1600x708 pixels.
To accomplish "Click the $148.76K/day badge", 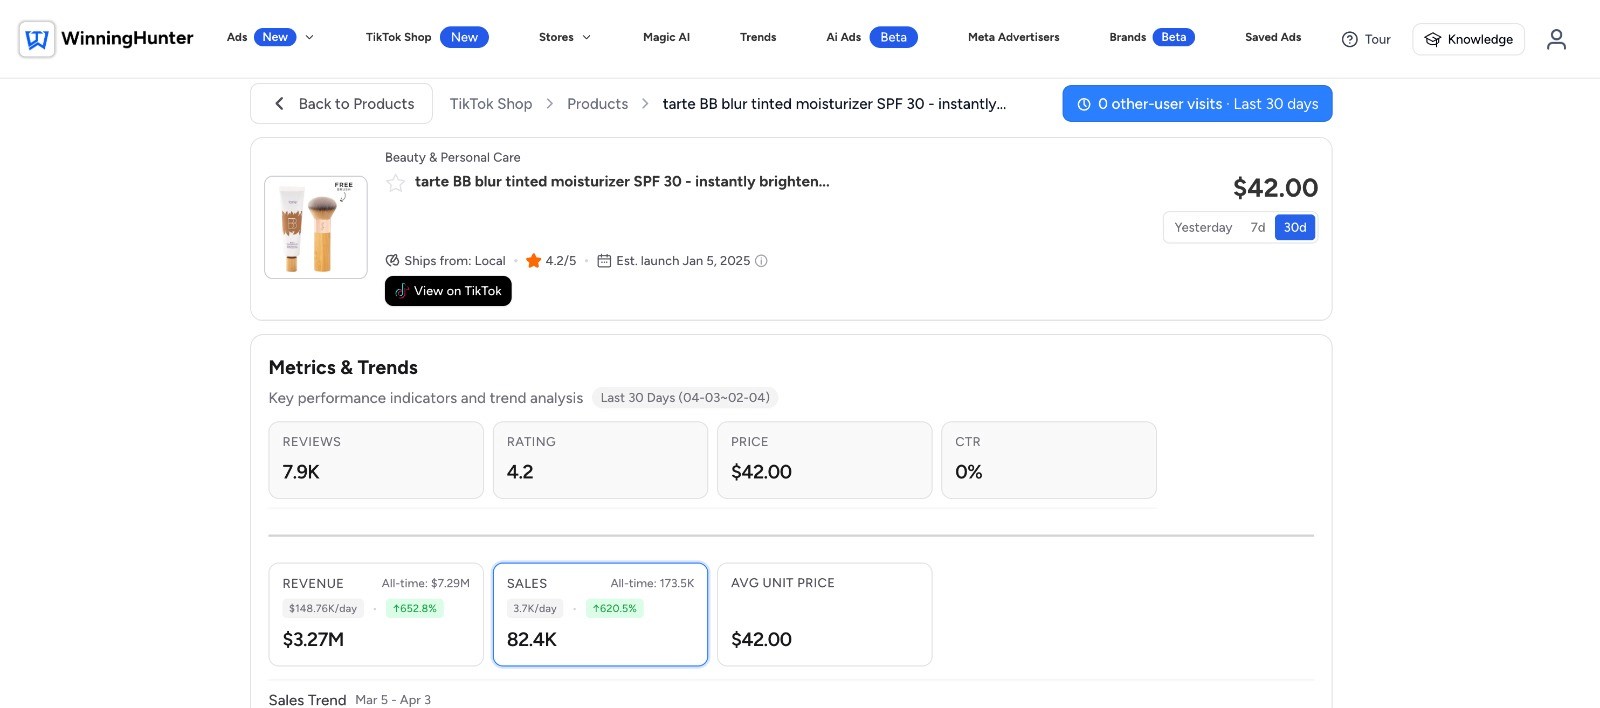I will pyautogui.click(x=323, y=608).
